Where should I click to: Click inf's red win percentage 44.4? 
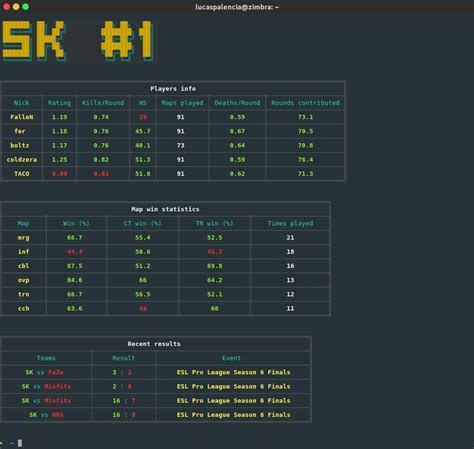pos(75,252)
